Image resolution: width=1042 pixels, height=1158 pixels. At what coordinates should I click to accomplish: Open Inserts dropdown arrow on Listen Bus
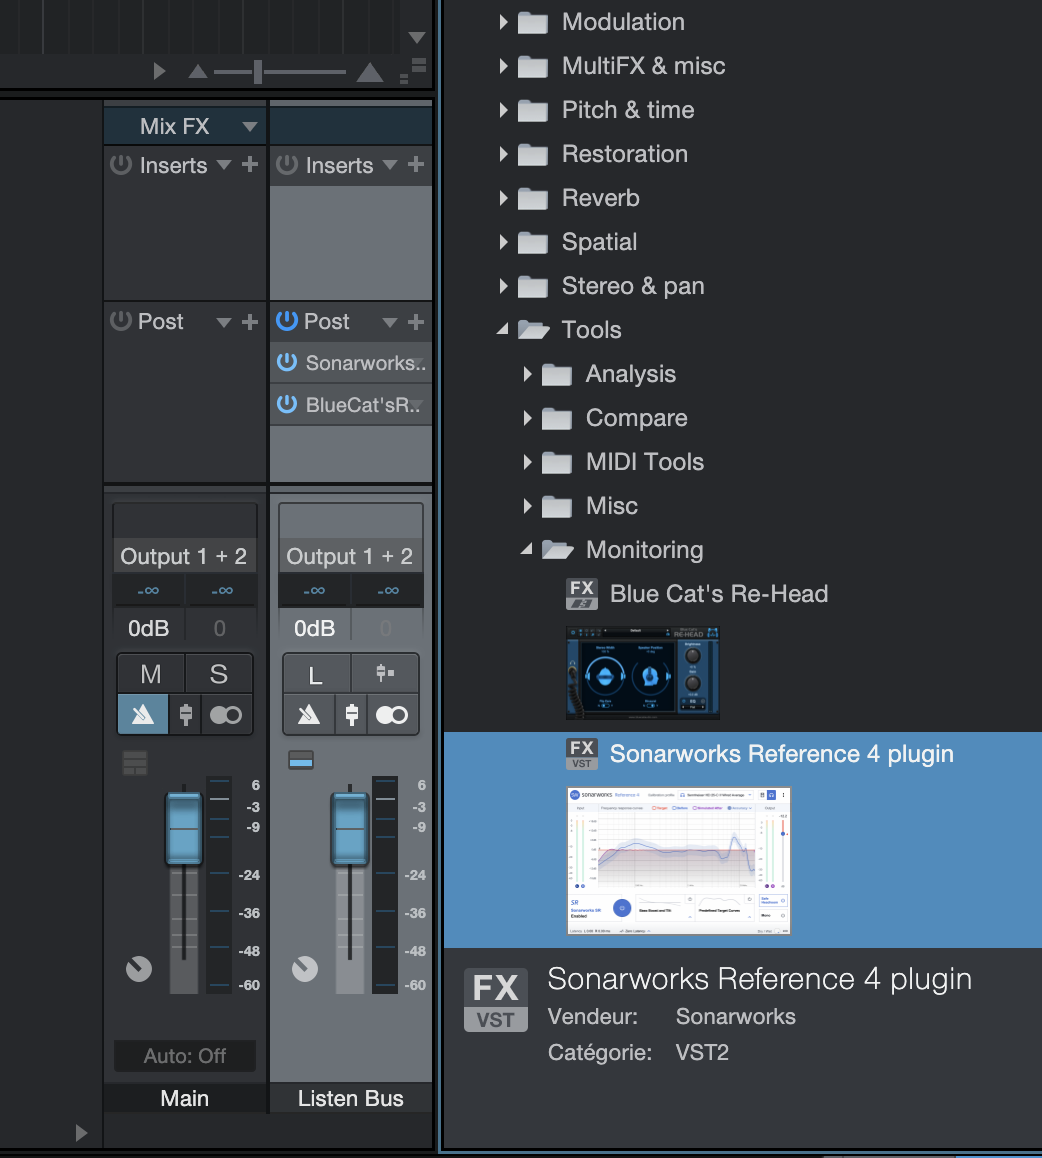pos(390,165)
